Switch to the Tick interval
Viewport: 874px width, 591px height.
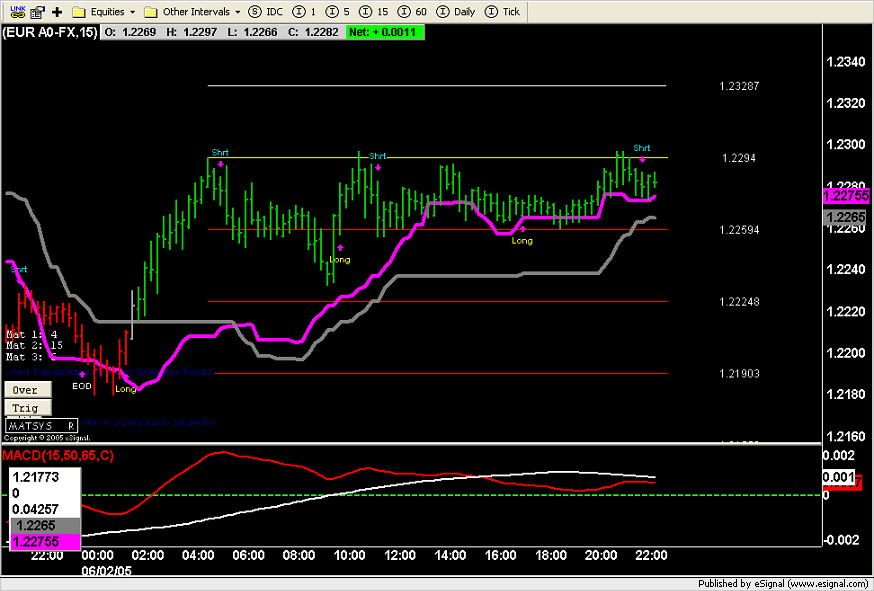[503, 11]
